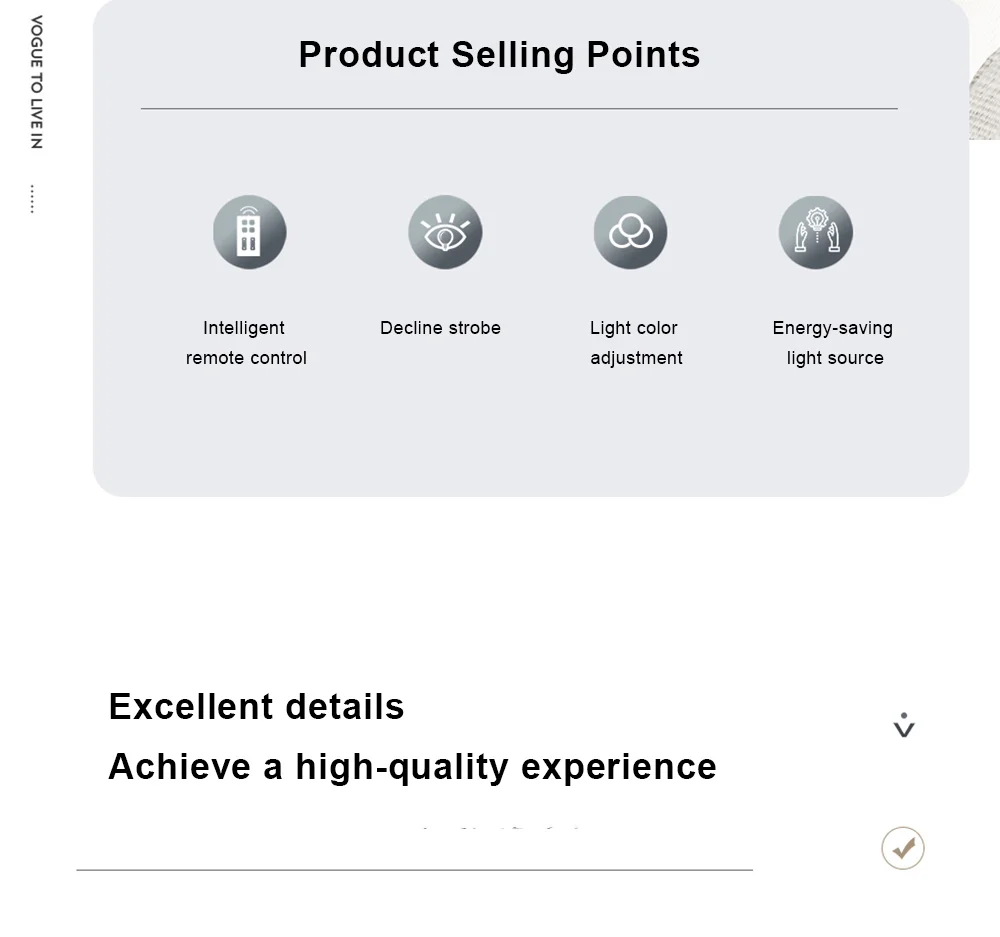
Task: Click the words 'light source' under Energy-saving
Action: point(835,358)
